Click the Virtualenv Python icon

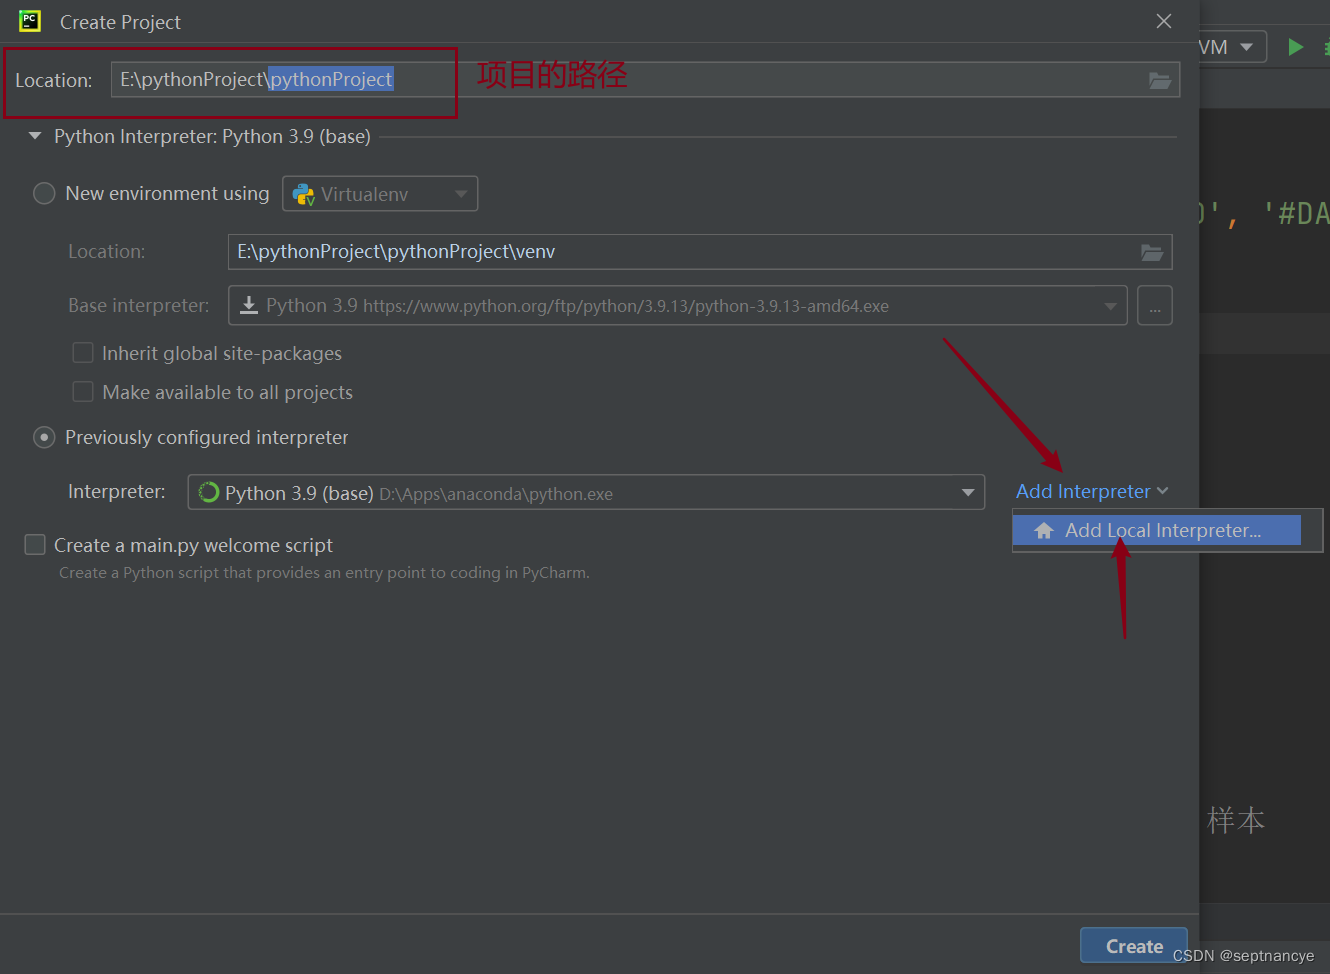304,194
